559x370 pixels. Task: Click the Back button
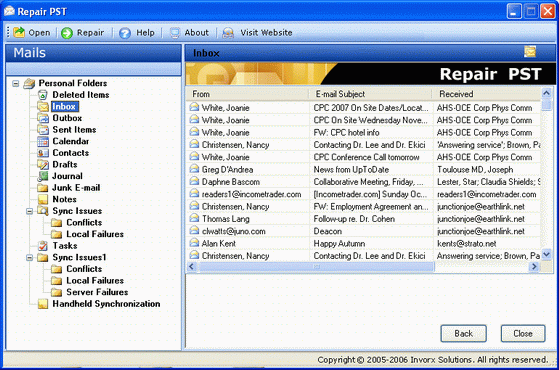(x=463, y=334)
